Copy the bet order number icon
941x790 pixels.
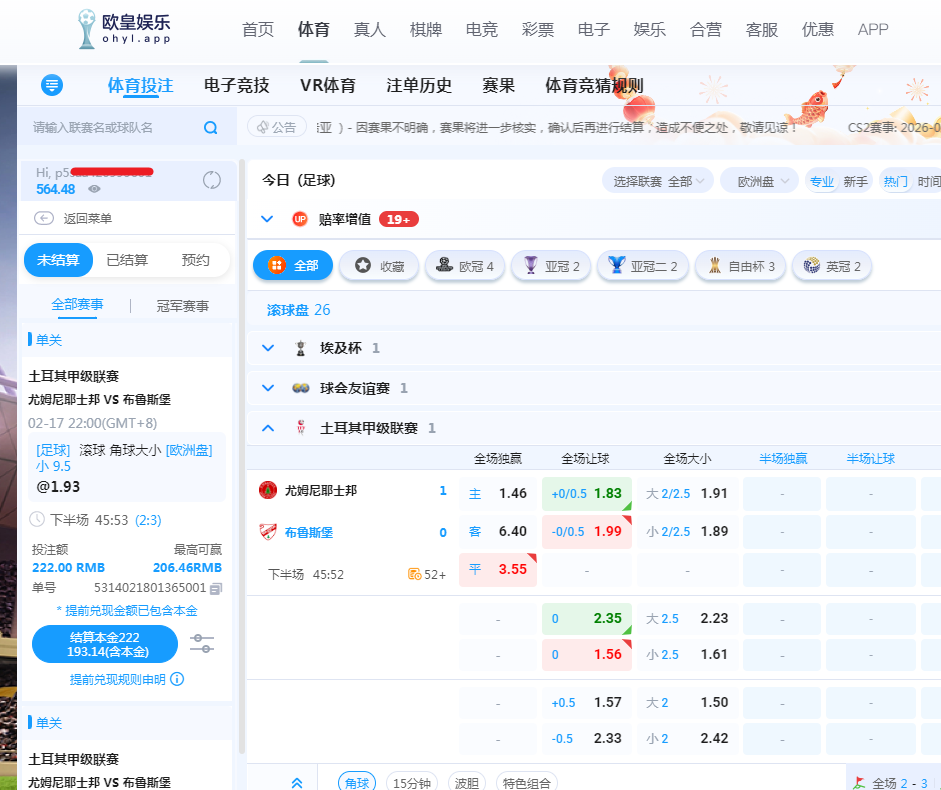pos(216,588)
